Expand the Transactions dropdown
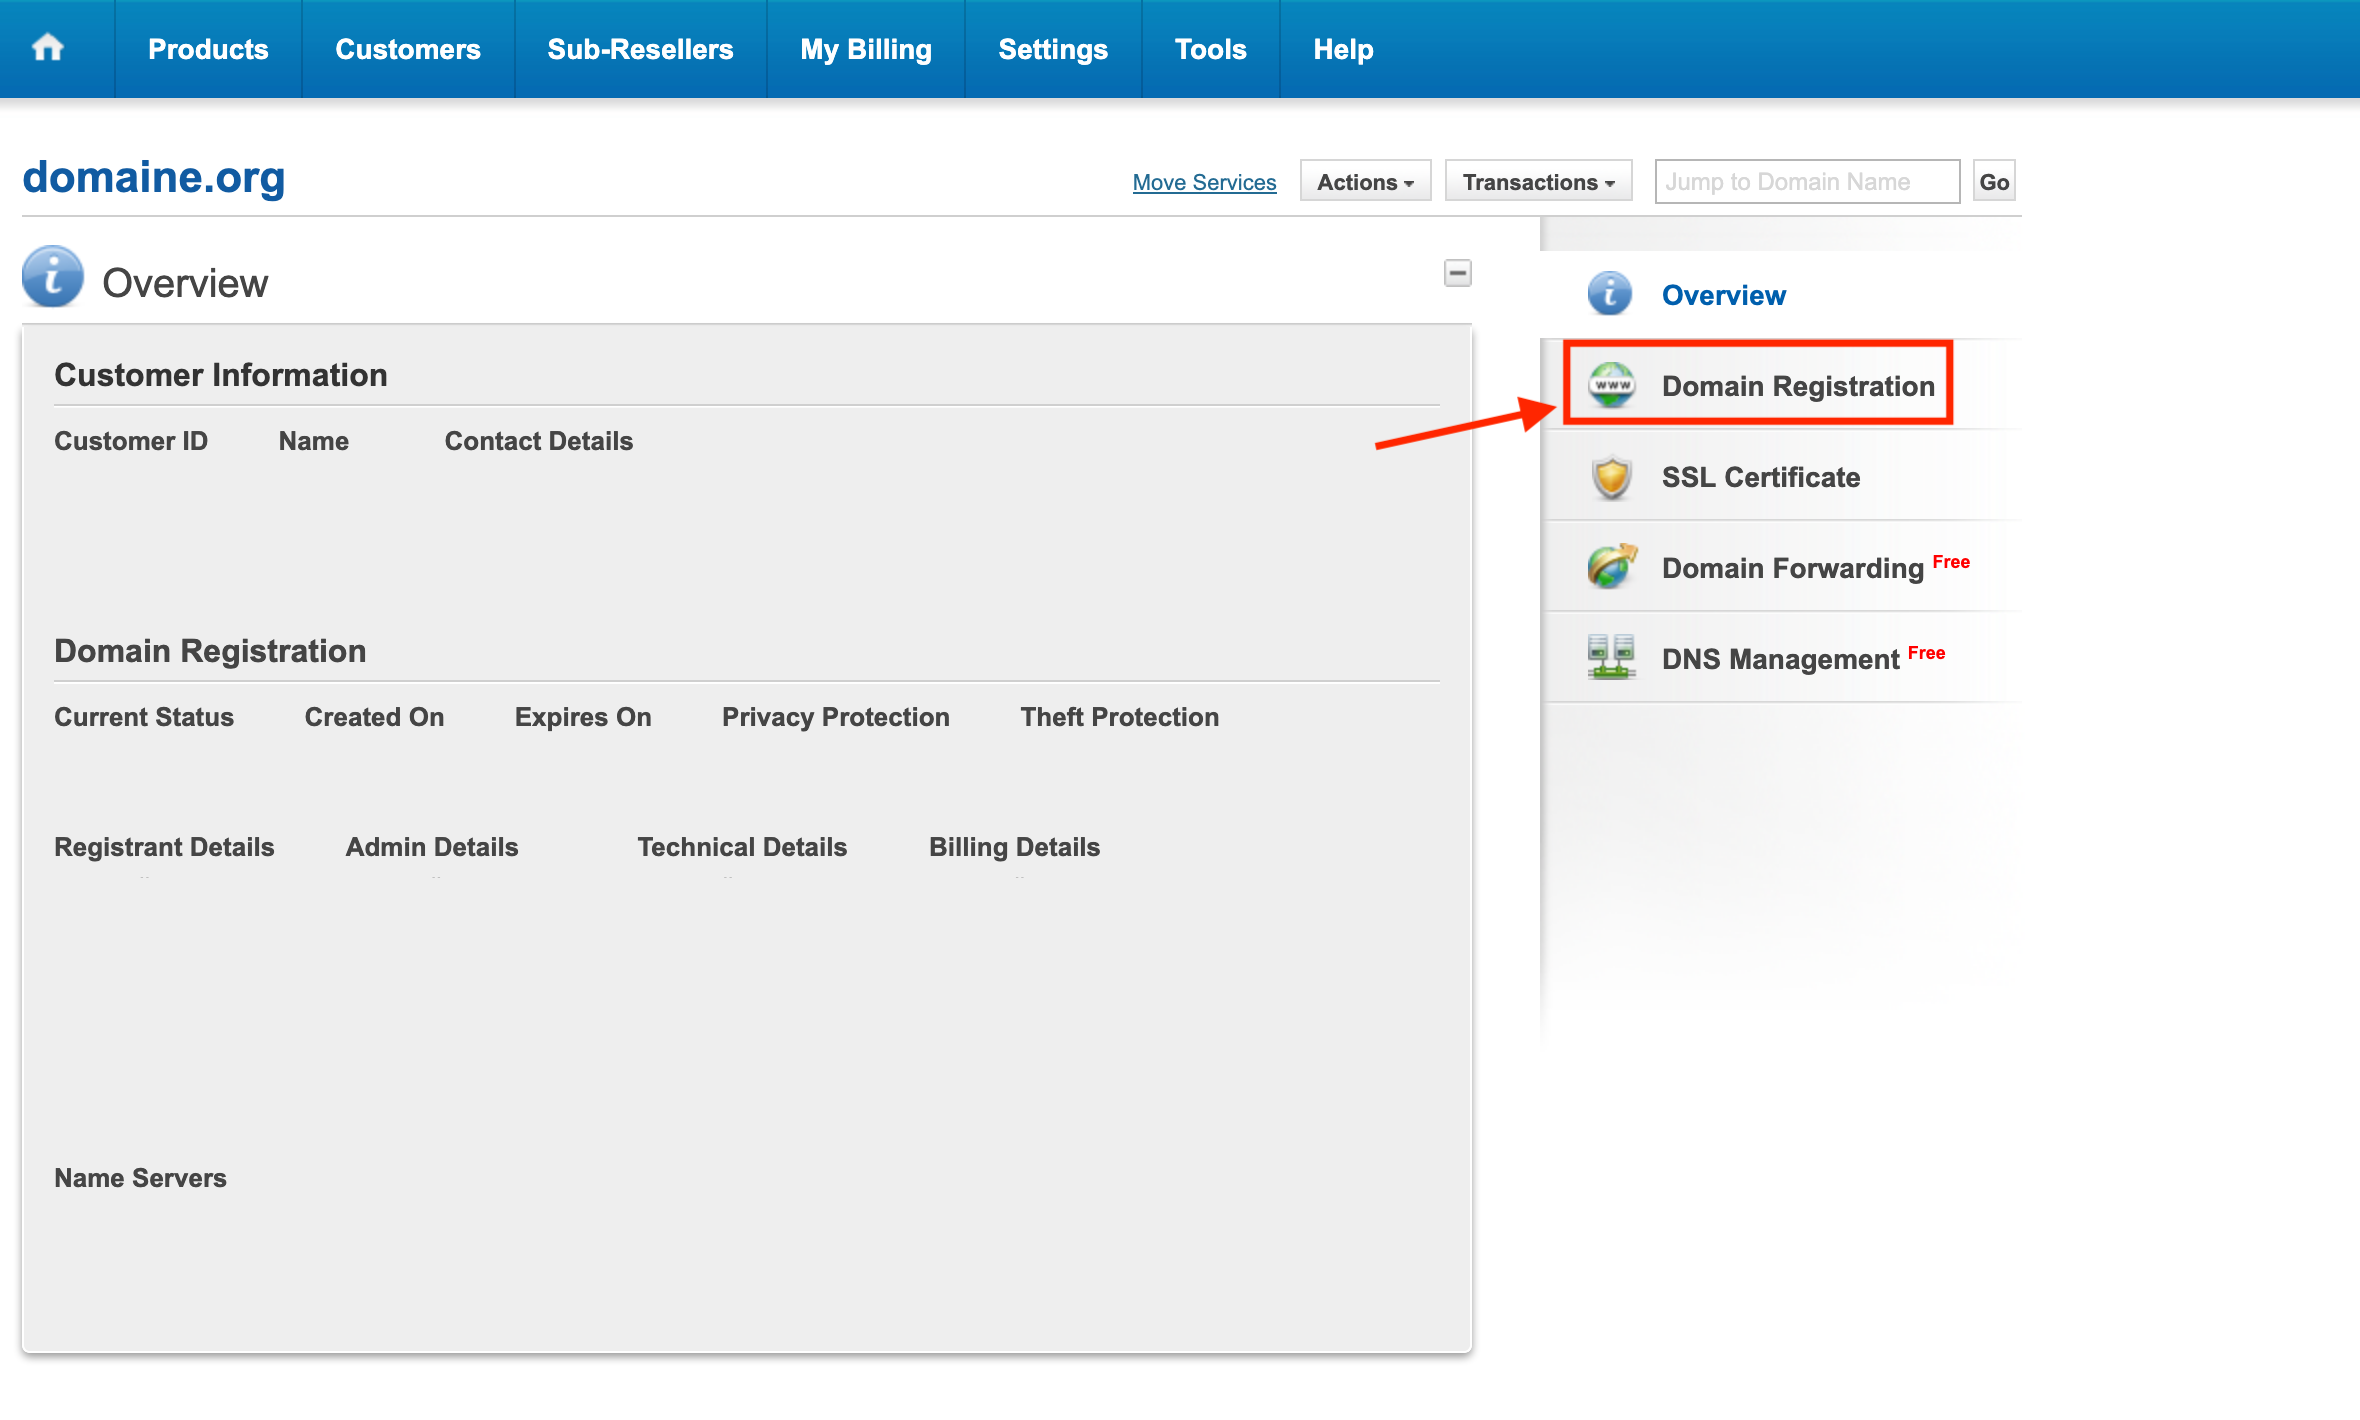The width and height of the screenshot is (2360, 1420). pyautogui.click(x=1538, y=181)
